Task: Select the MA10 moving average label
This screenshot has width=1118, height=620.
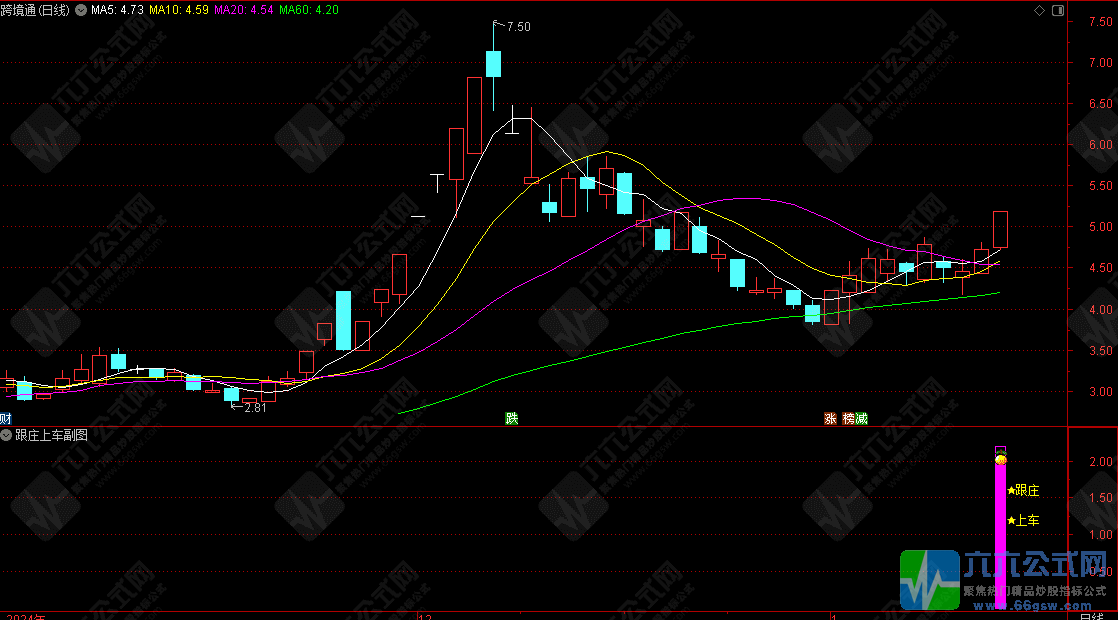Action: 178,10
